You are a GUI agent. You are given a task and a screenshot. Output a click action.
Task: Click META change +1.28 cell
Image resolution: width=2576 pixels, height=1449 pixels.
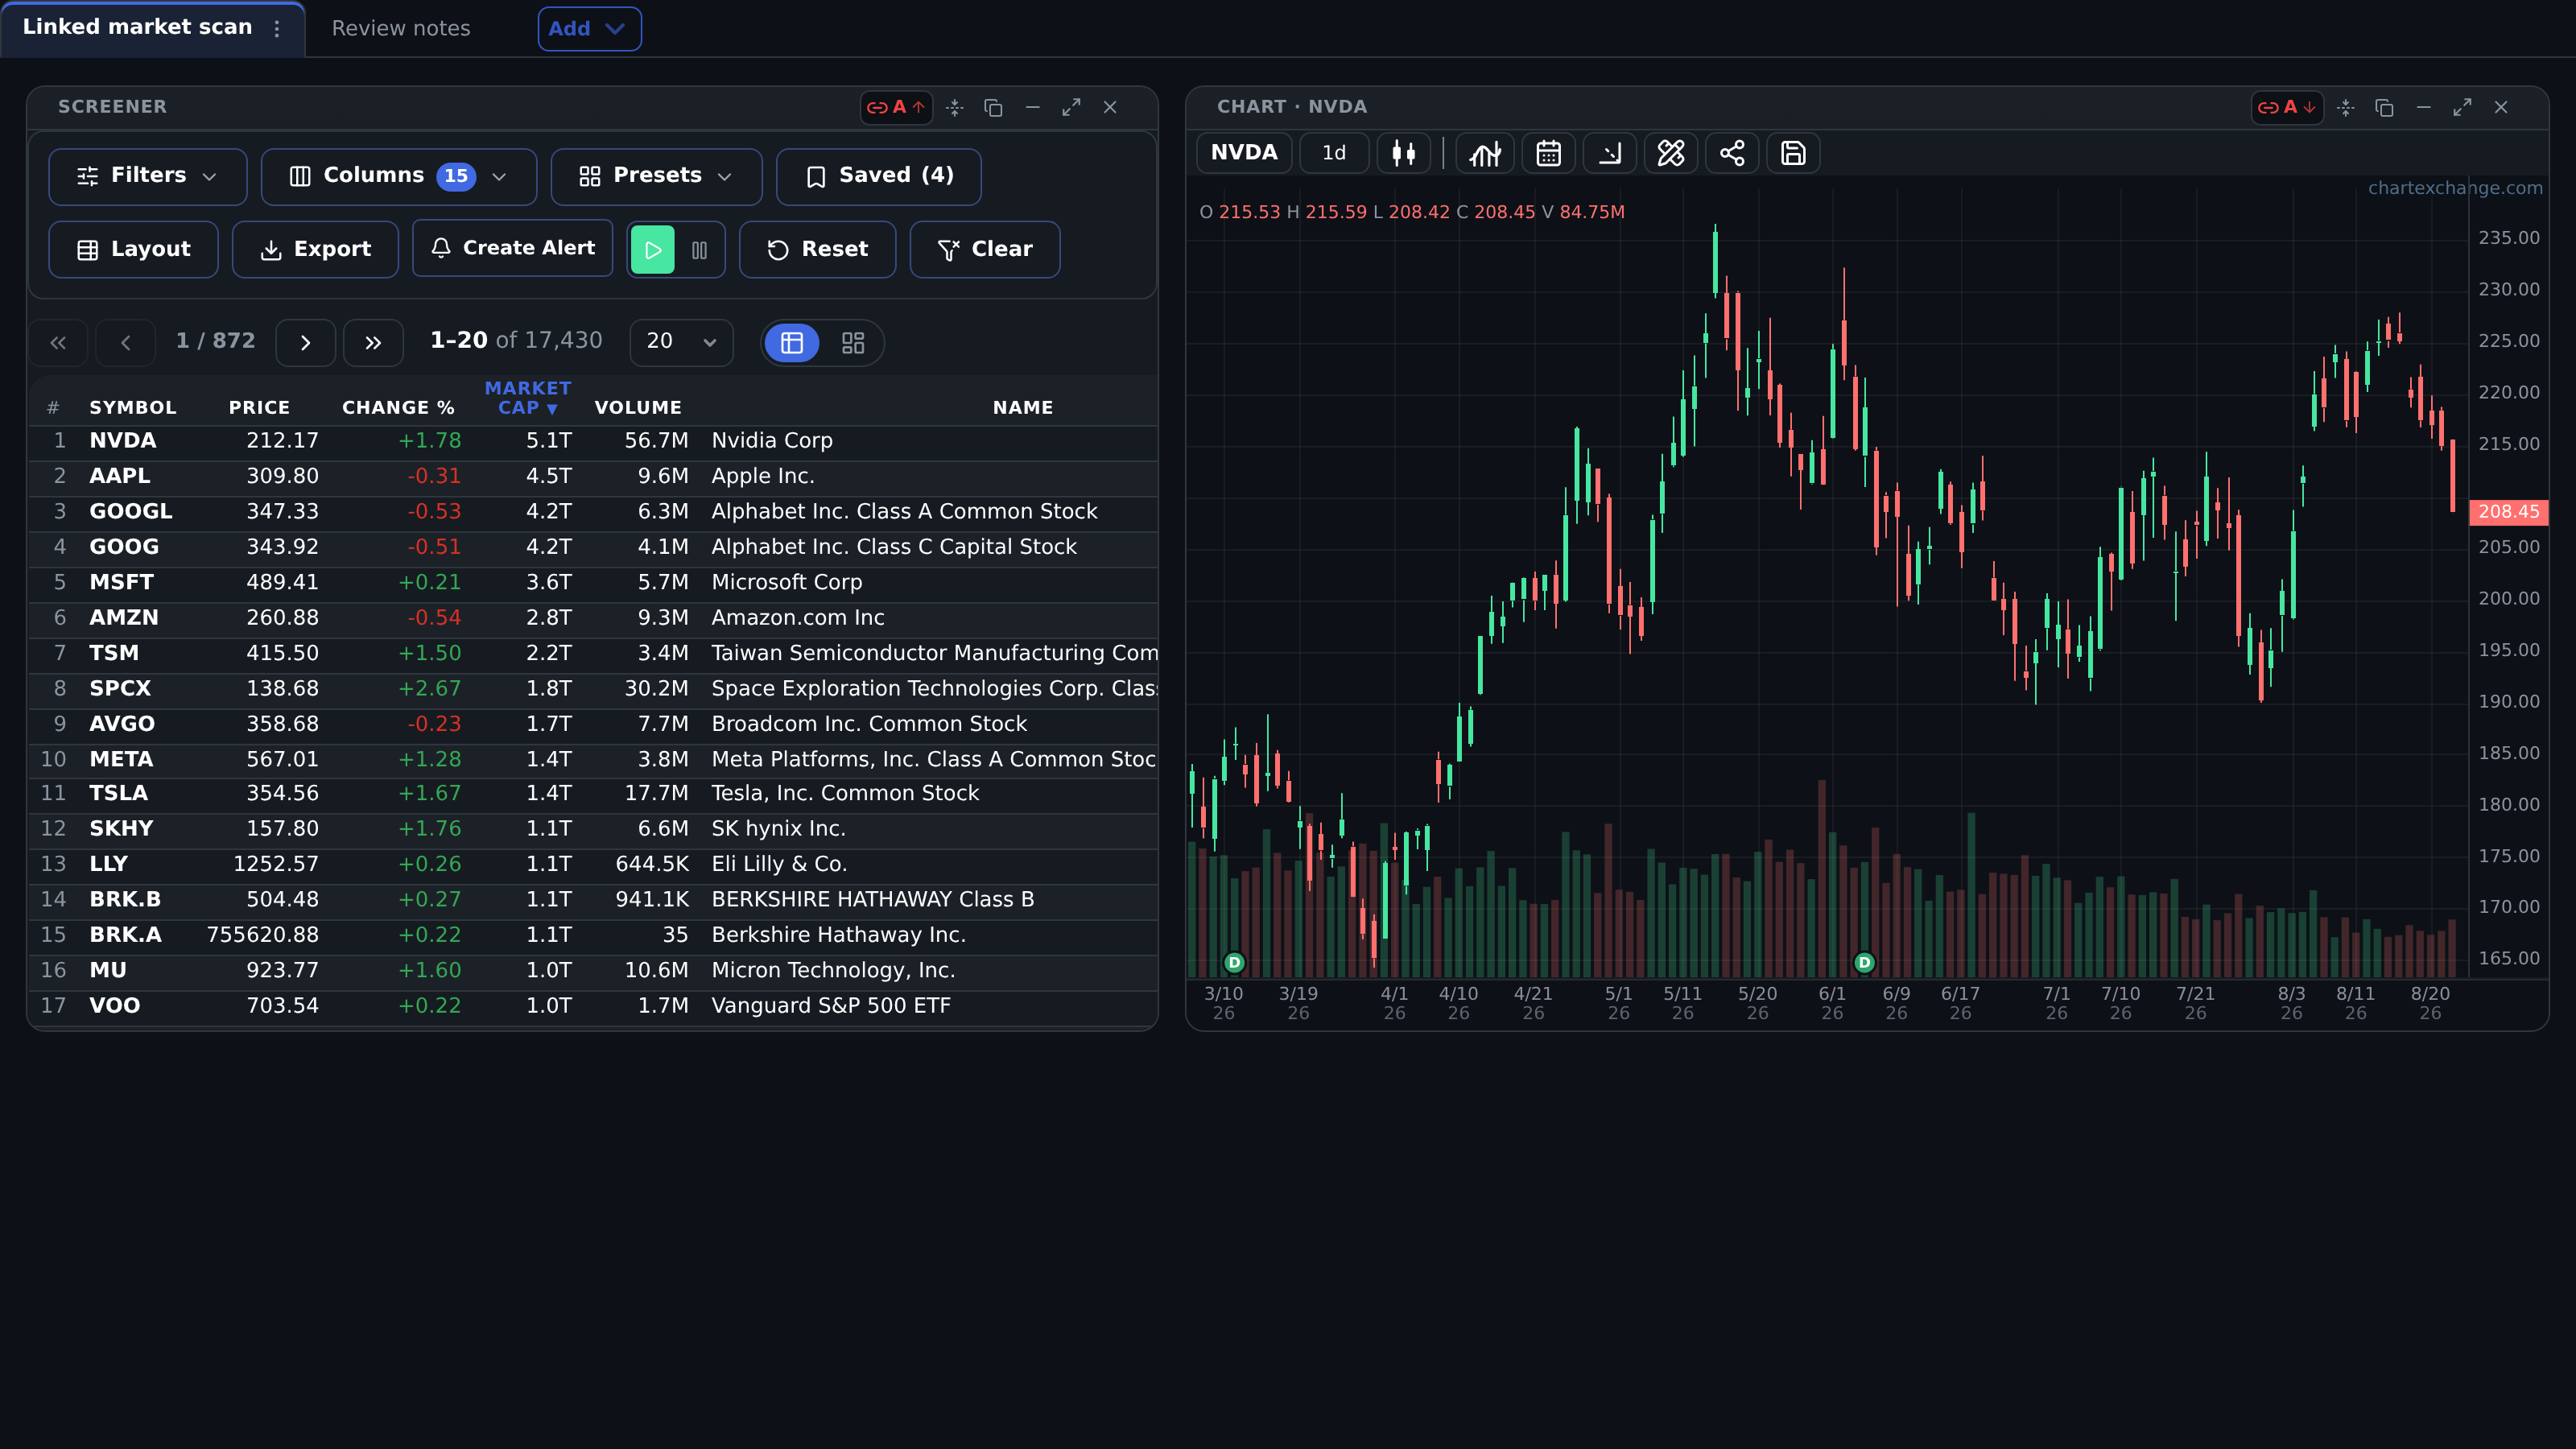pos(430,760)
